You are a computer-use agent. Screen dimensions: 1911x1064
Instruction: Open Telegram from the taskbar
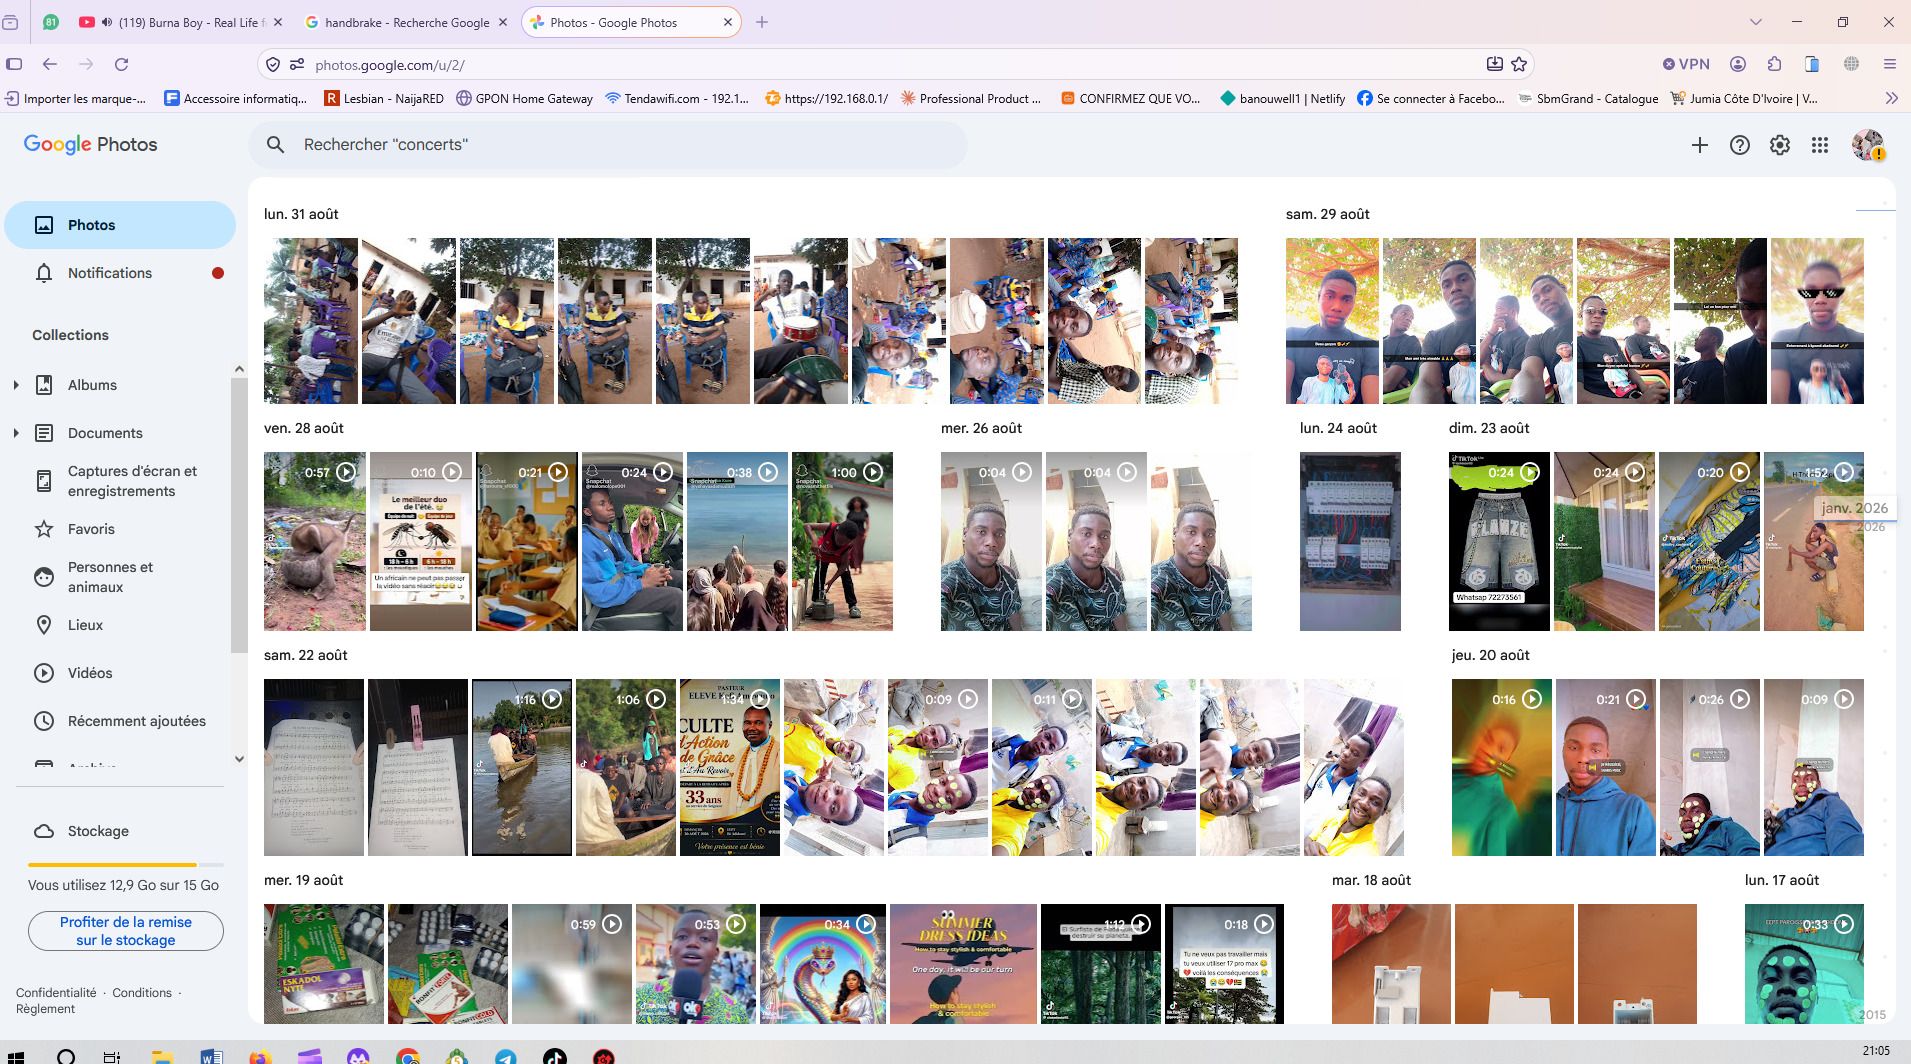pyautogui.click(x=506, y=1057)
